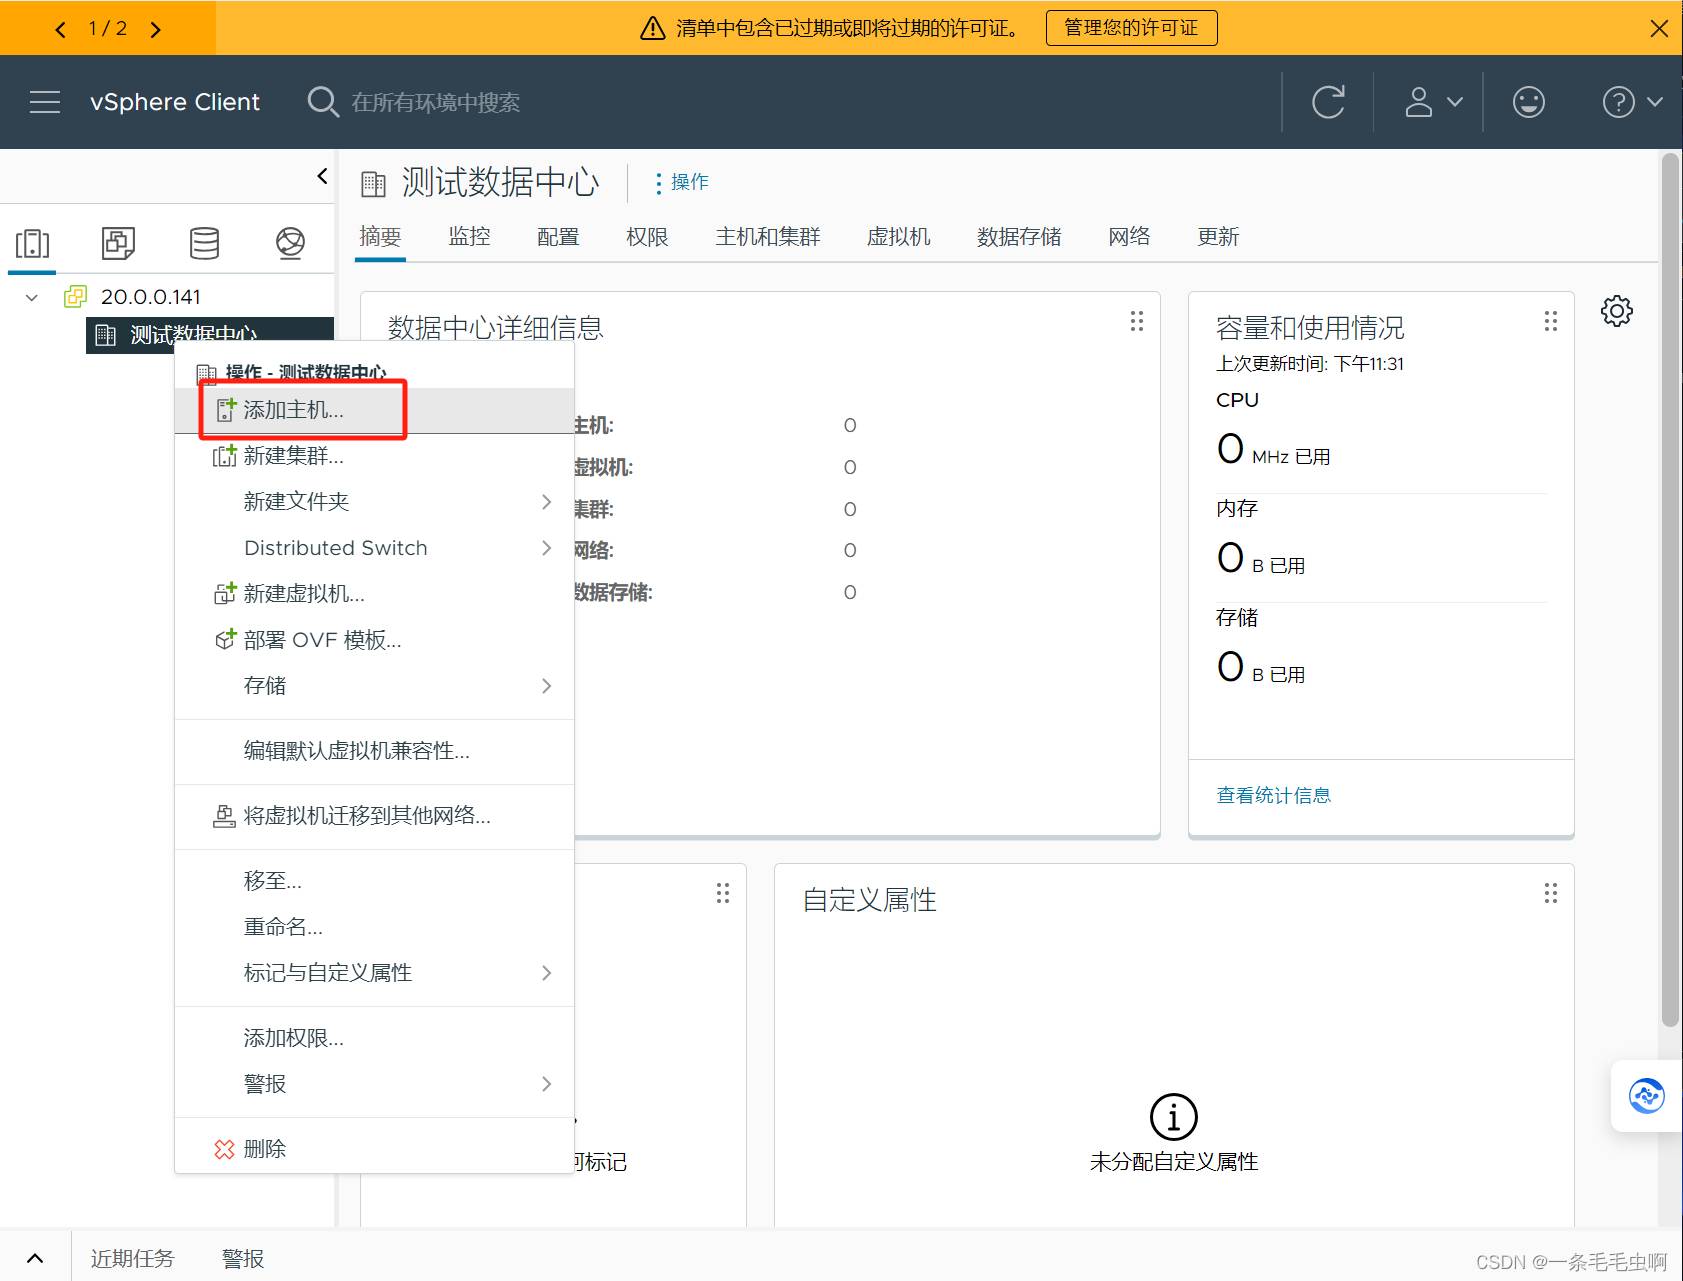Click the smiley feedback icon
The width and height of the screenshot is (1683, 1281).
click(x=1527, y=102)
